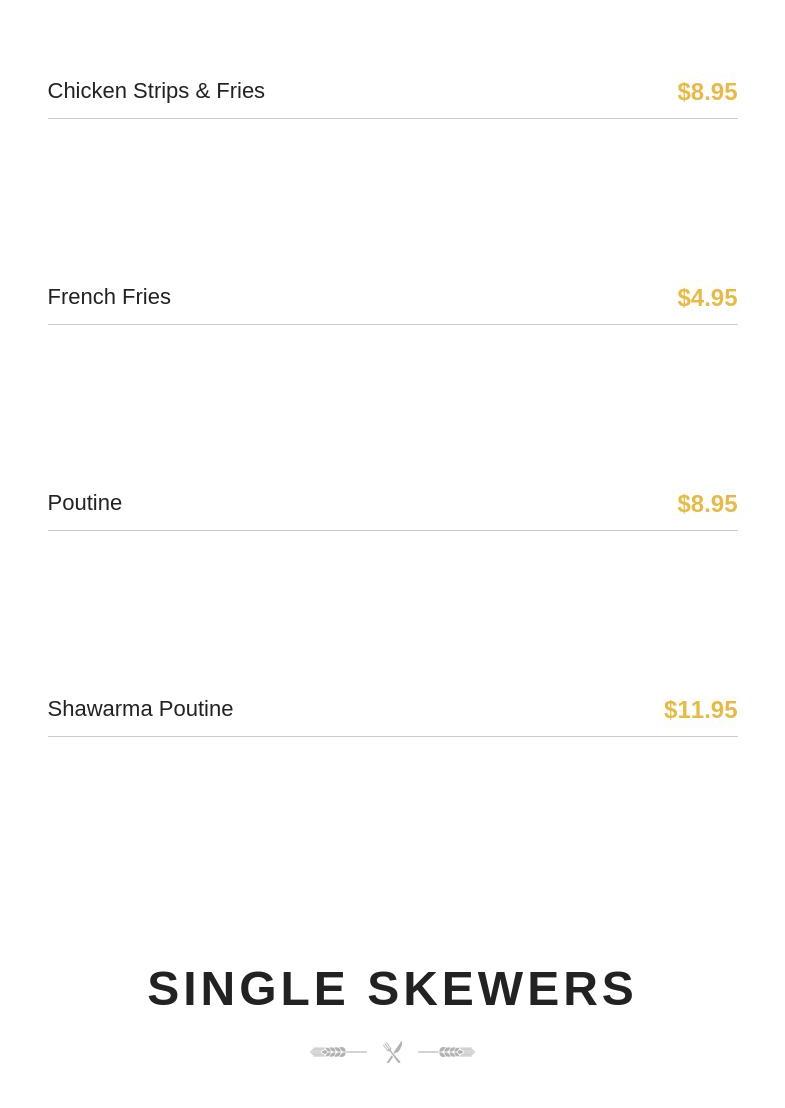This screenshot has width=785, height=1108.
Task: Click the plain Poutine's $8.95 price
Action: click(707, 504)
